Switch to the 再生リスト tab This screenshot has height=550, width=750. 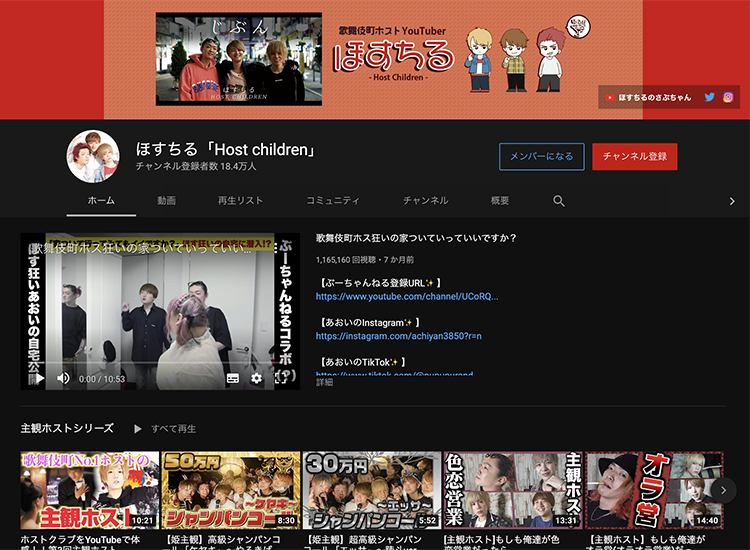(x=240, y=201)
